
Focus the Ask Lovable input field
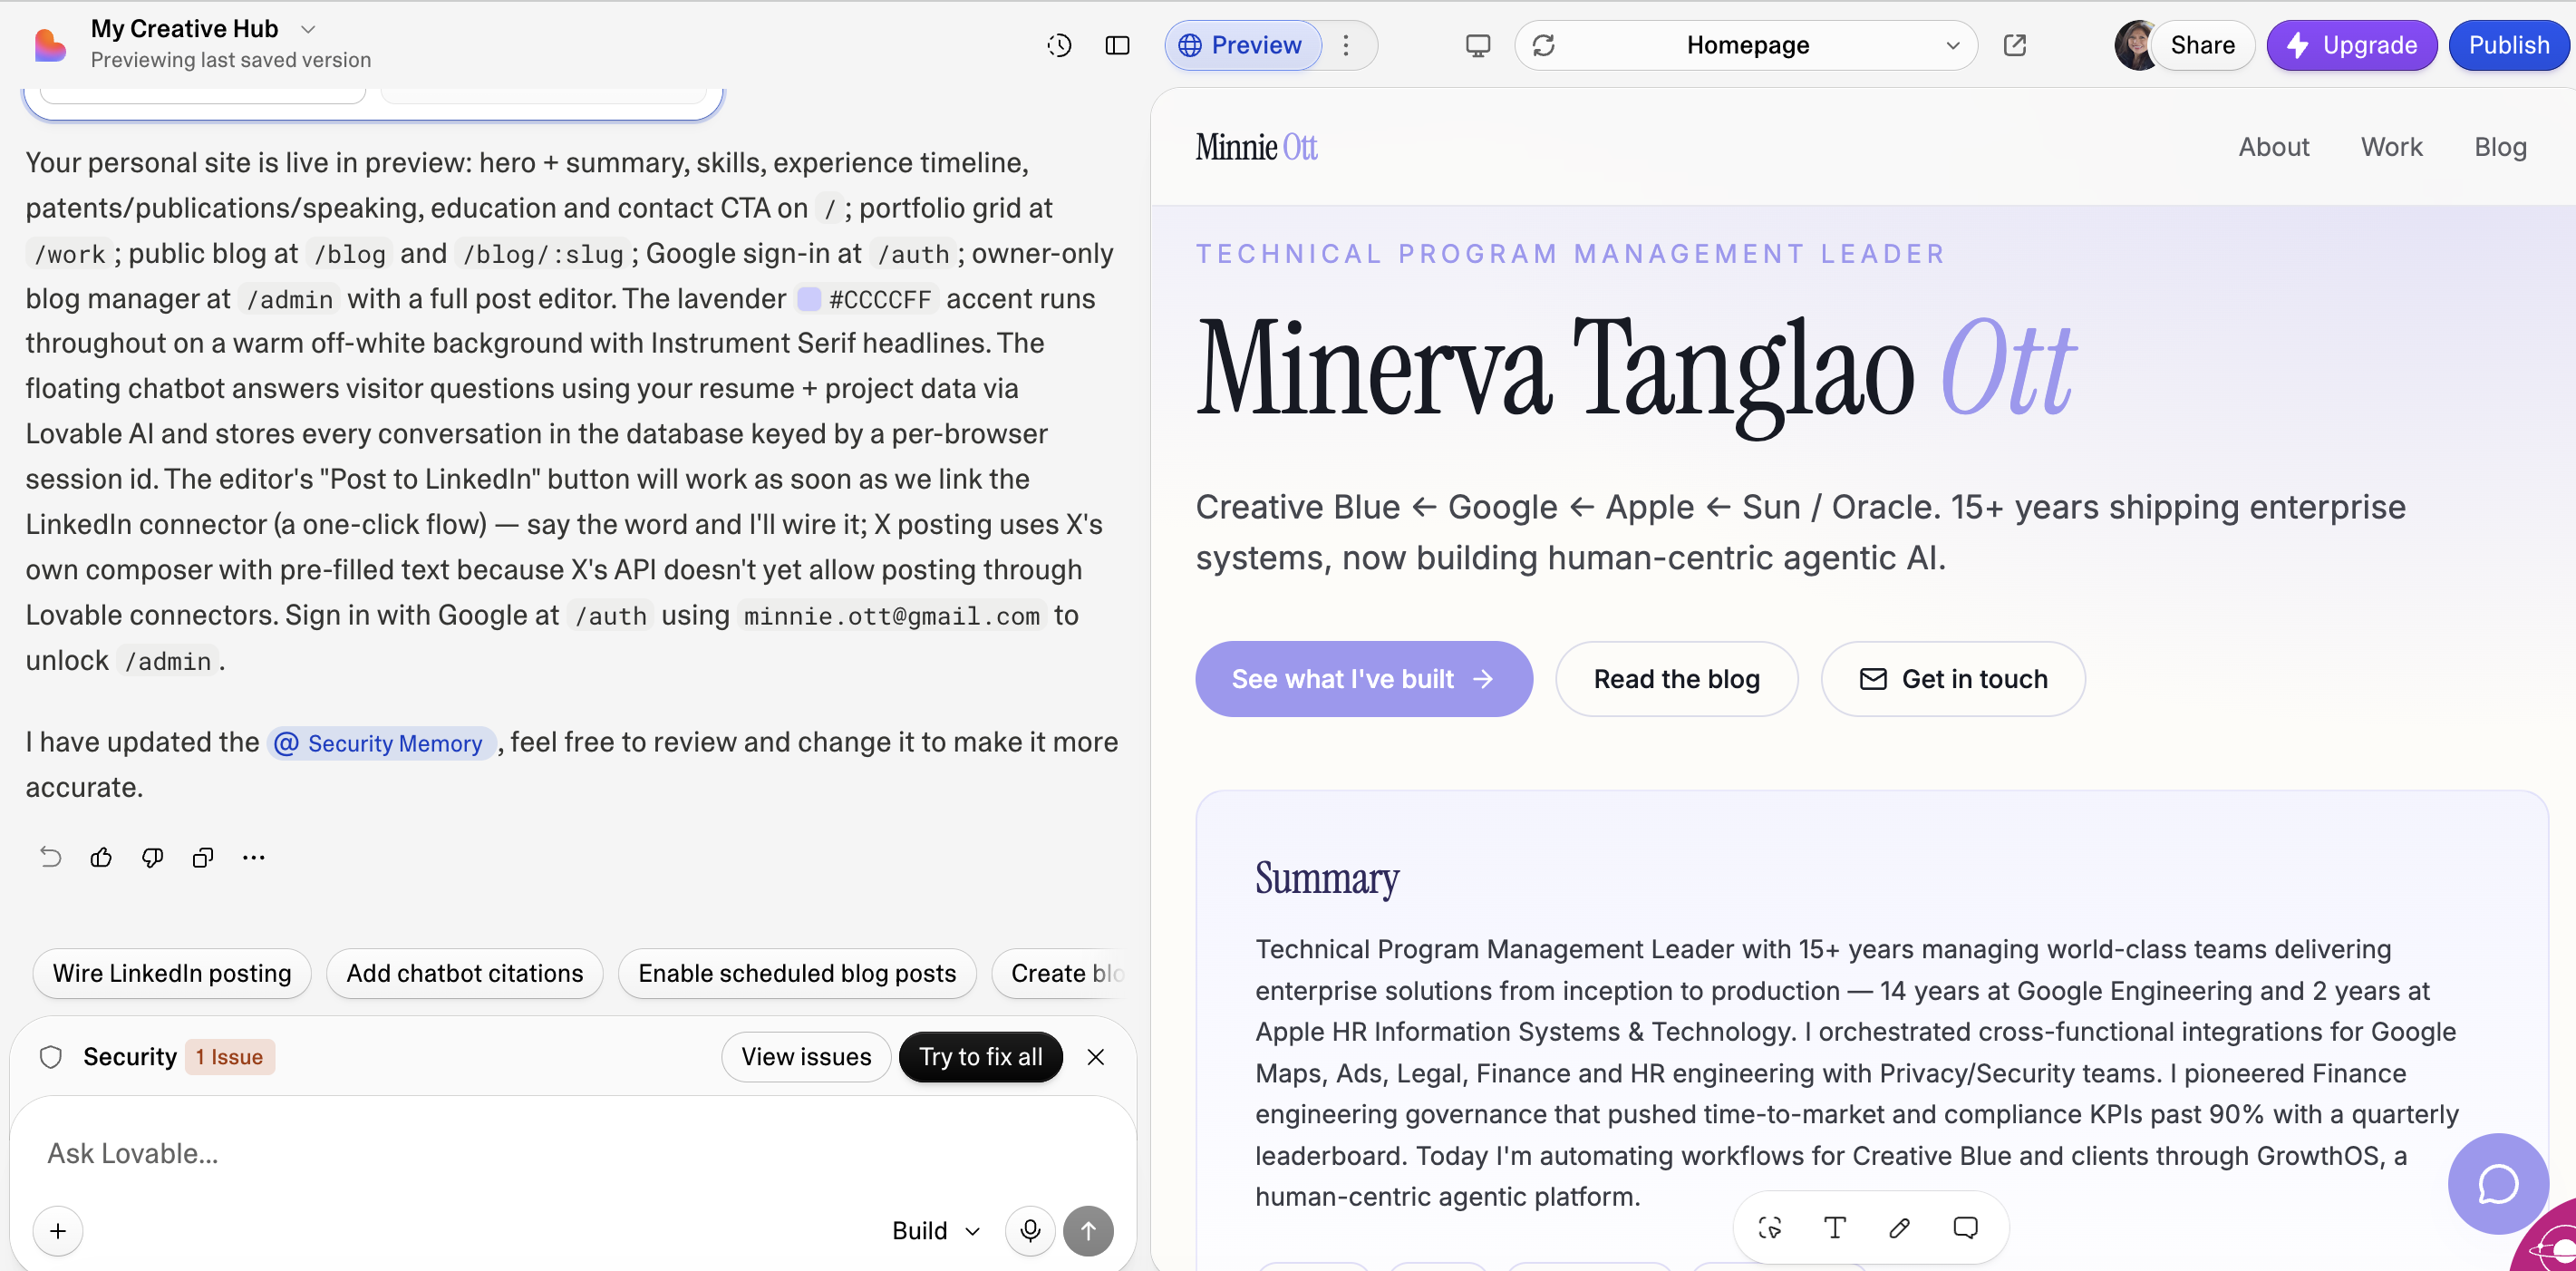pyautogui.click(x=573, y=1153)
